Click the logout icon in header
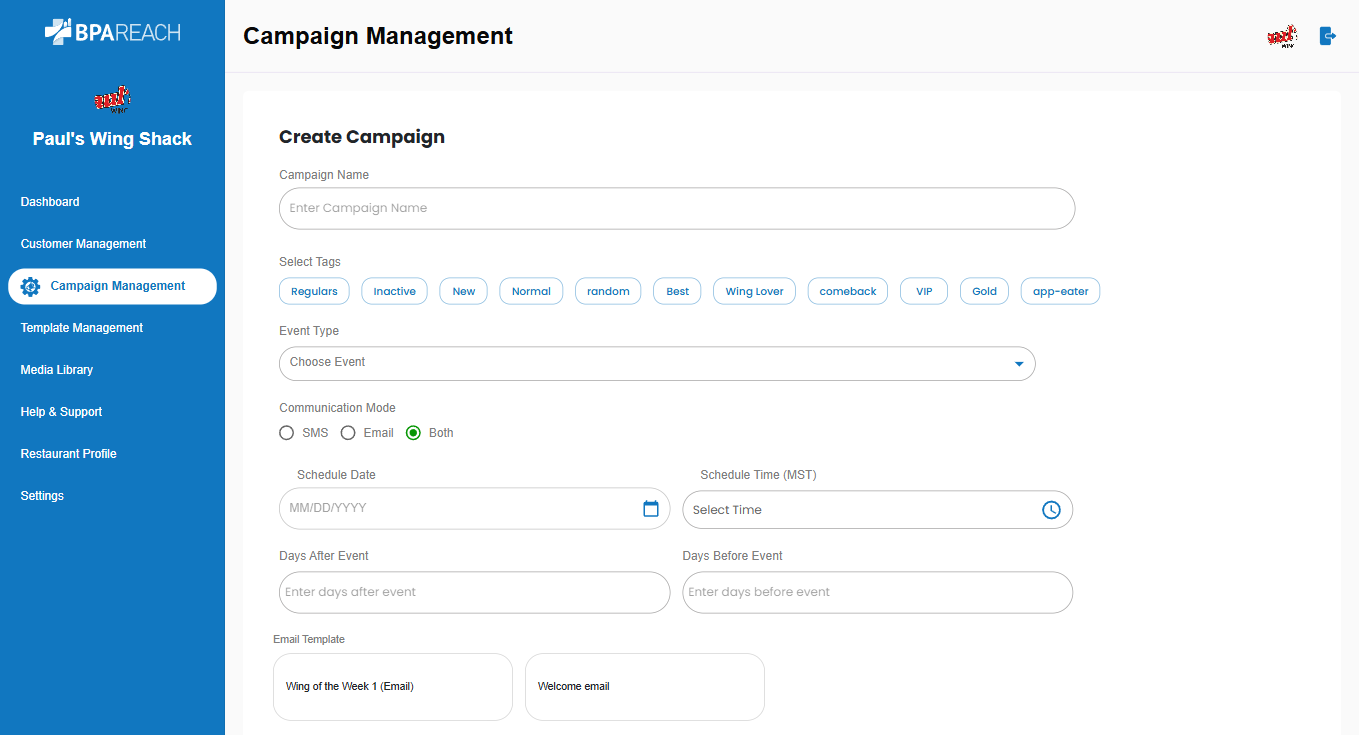Image resolution: width=1359 pixels, height=735 pixels. coord(1327,36)
